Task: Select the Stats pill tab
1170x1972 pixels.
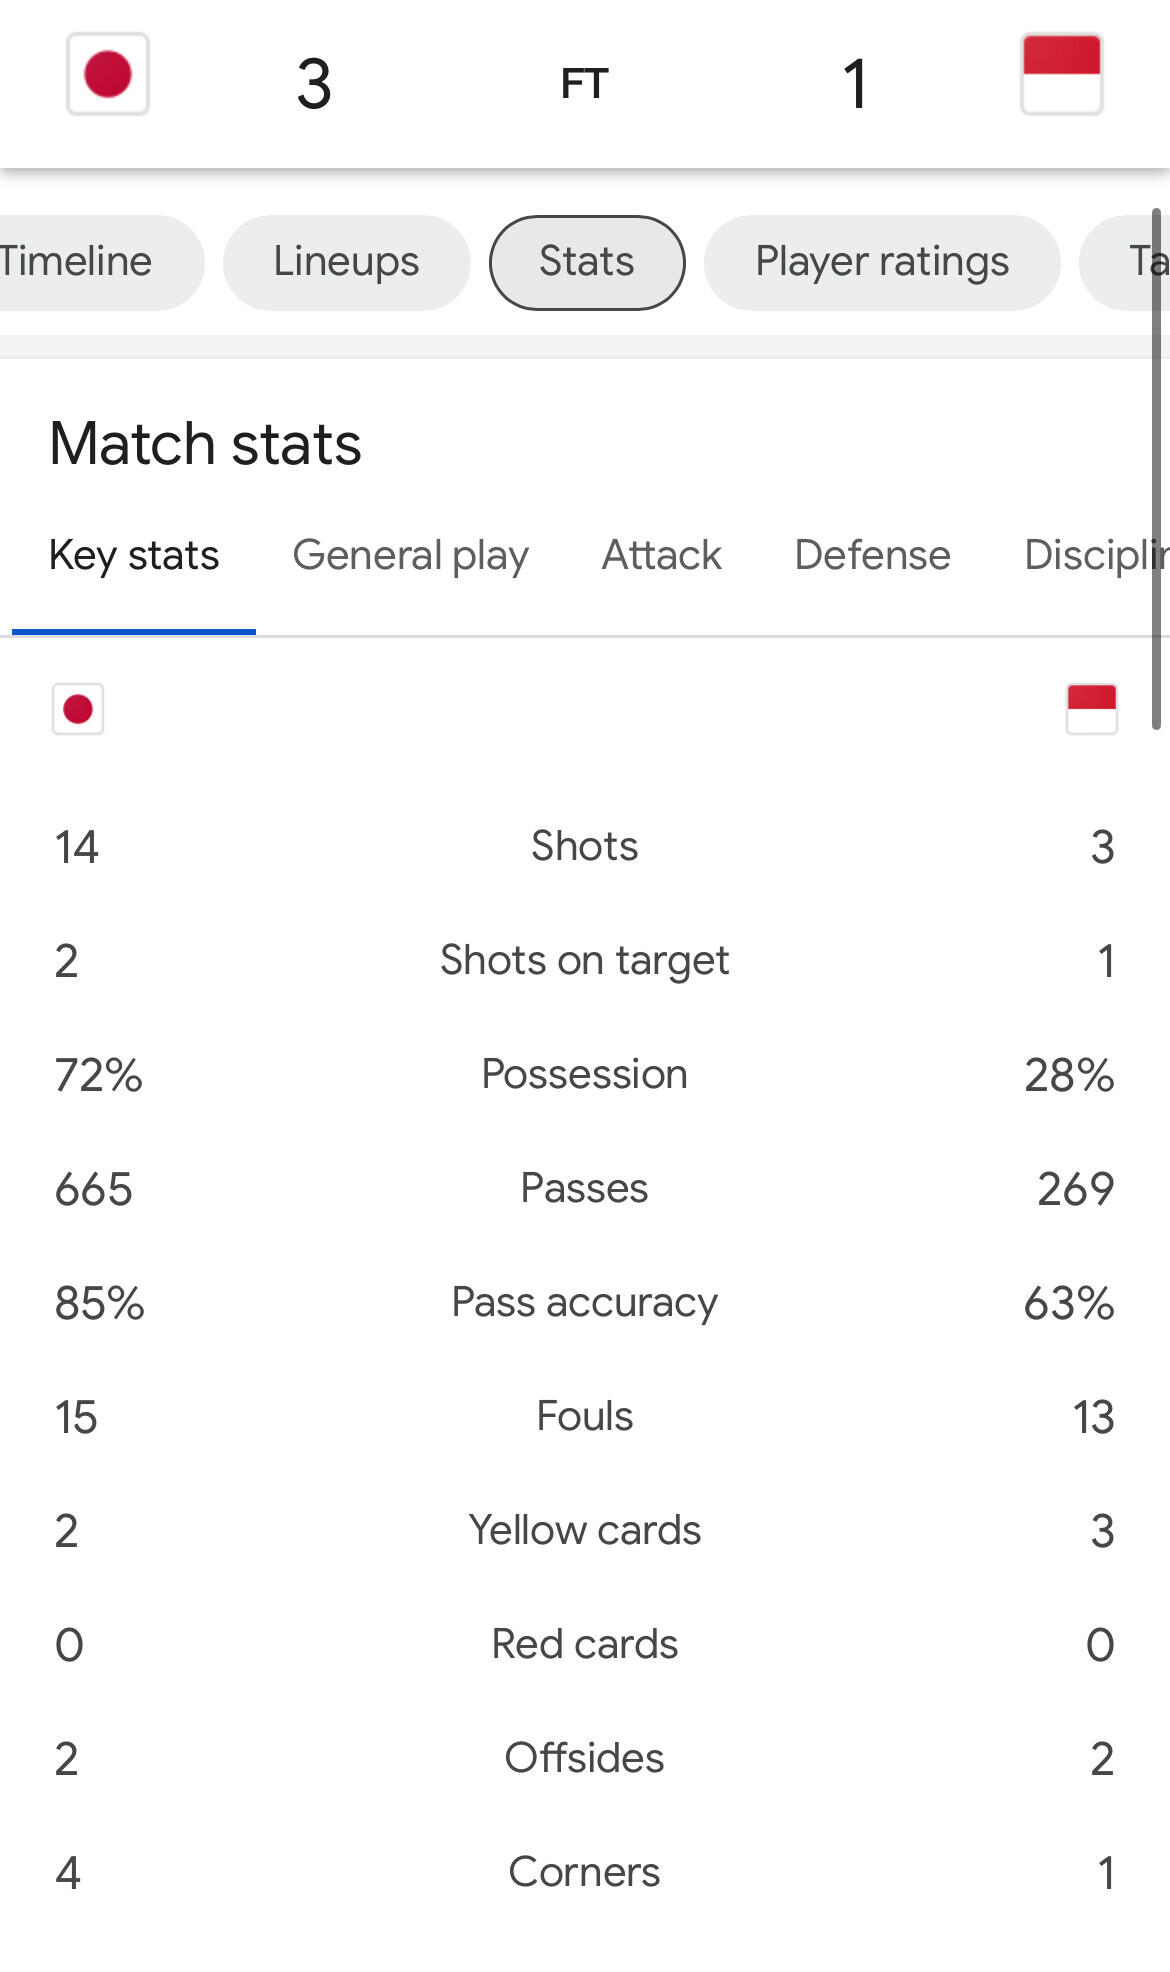Action: tap(587, 262)
